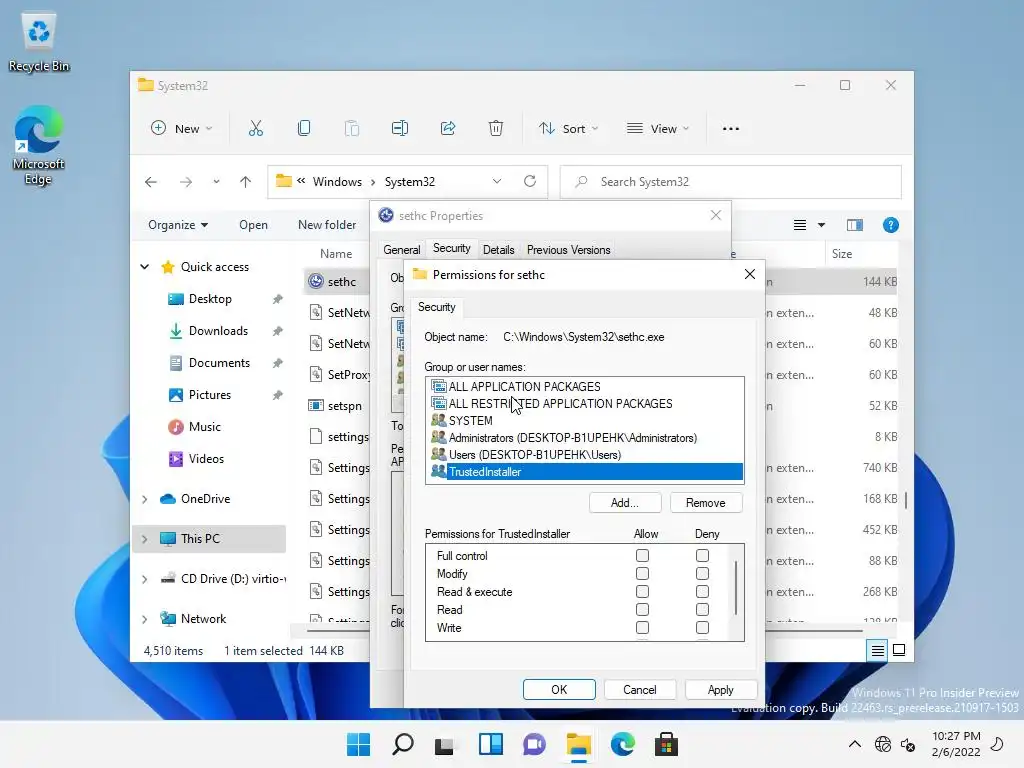This screenshot has height=768, width=1024.
Task: Open Widgets from the taskbar
Action: tap(490, 744)
